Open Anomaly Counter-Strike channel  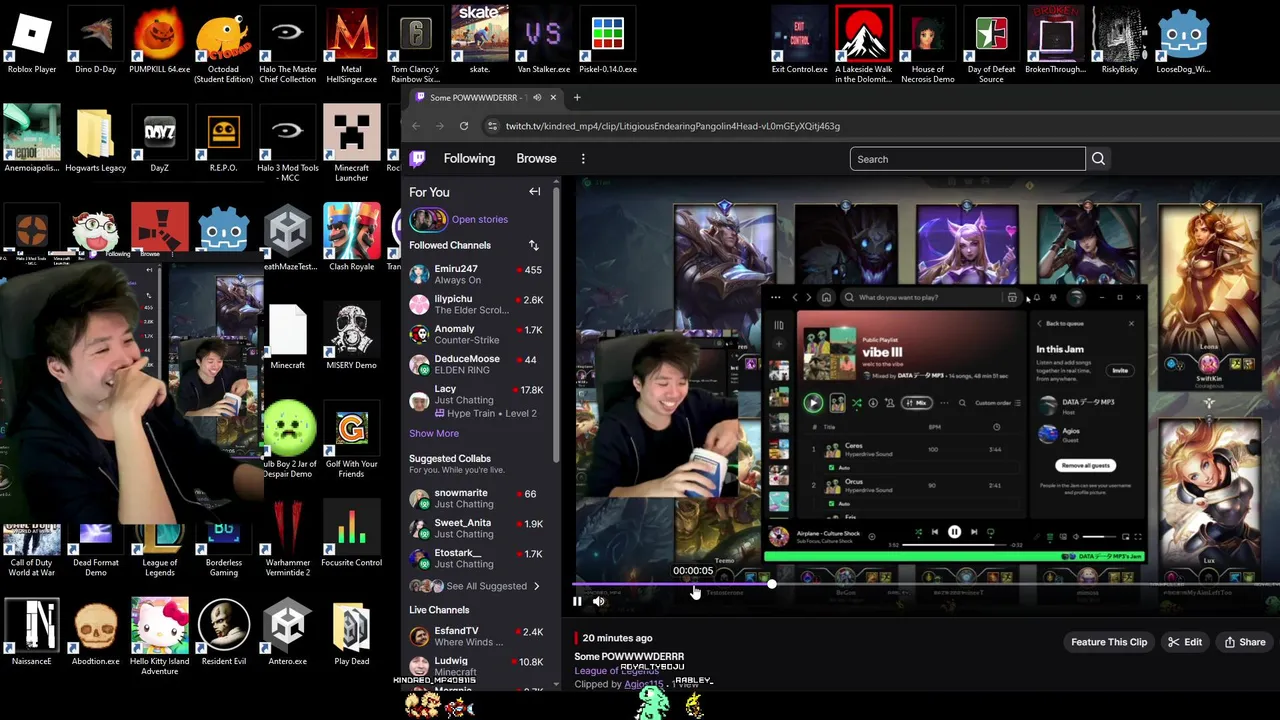tap(476, 334)
